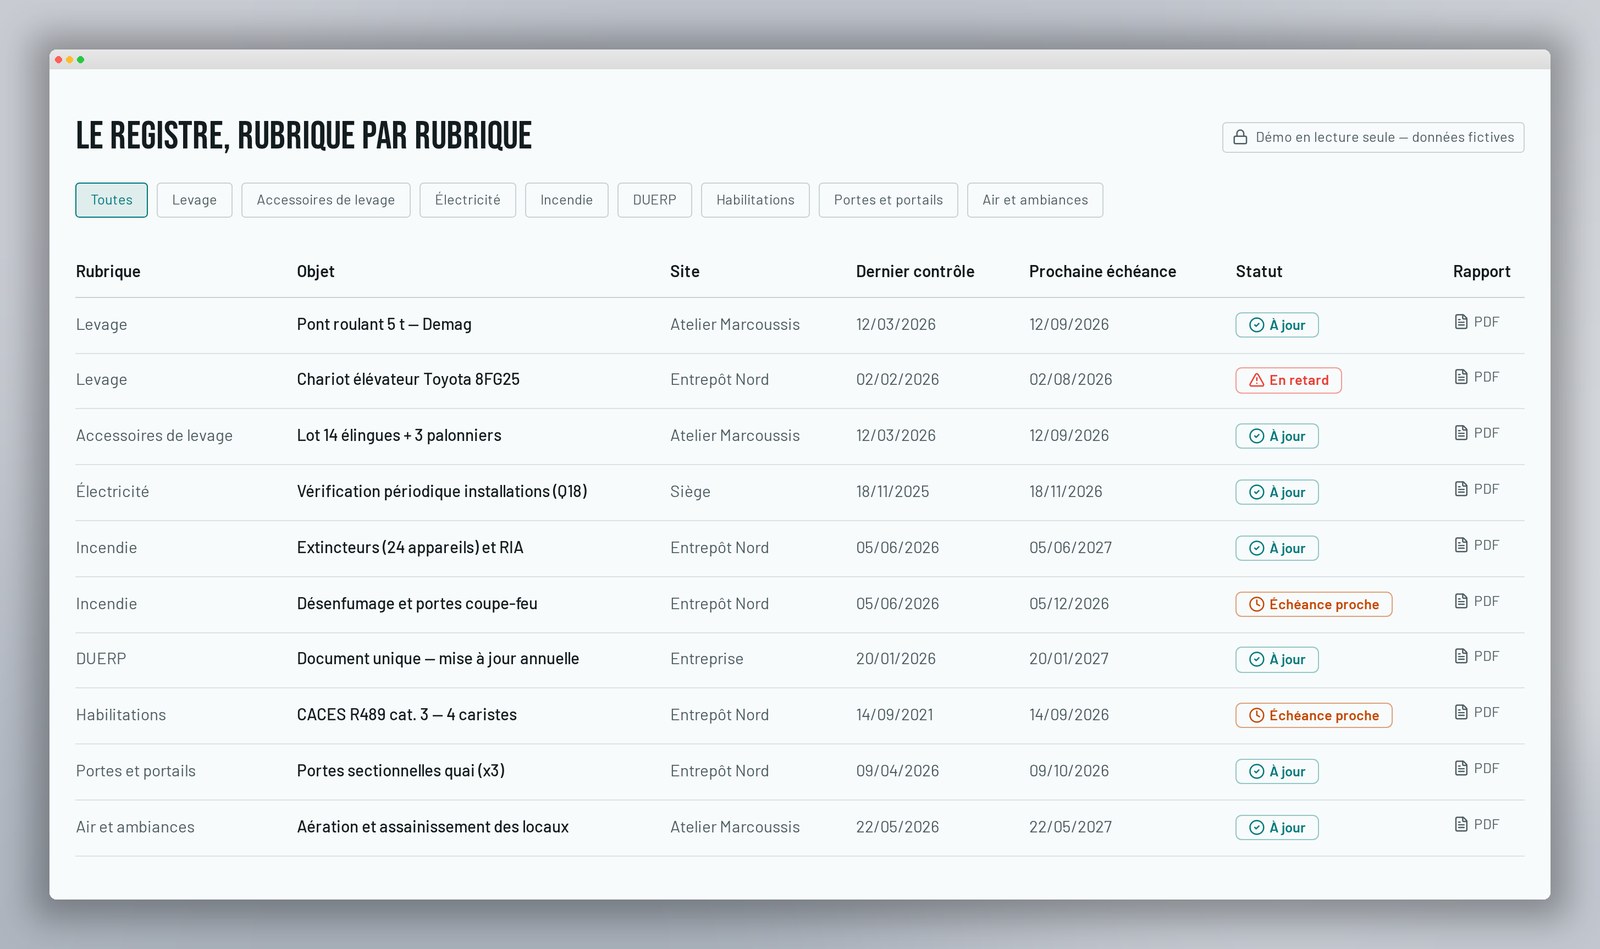Viewport: 1600px width, 949px height.
Task: Click the '22/05/2027' due date
Action: pos(1071,826)
